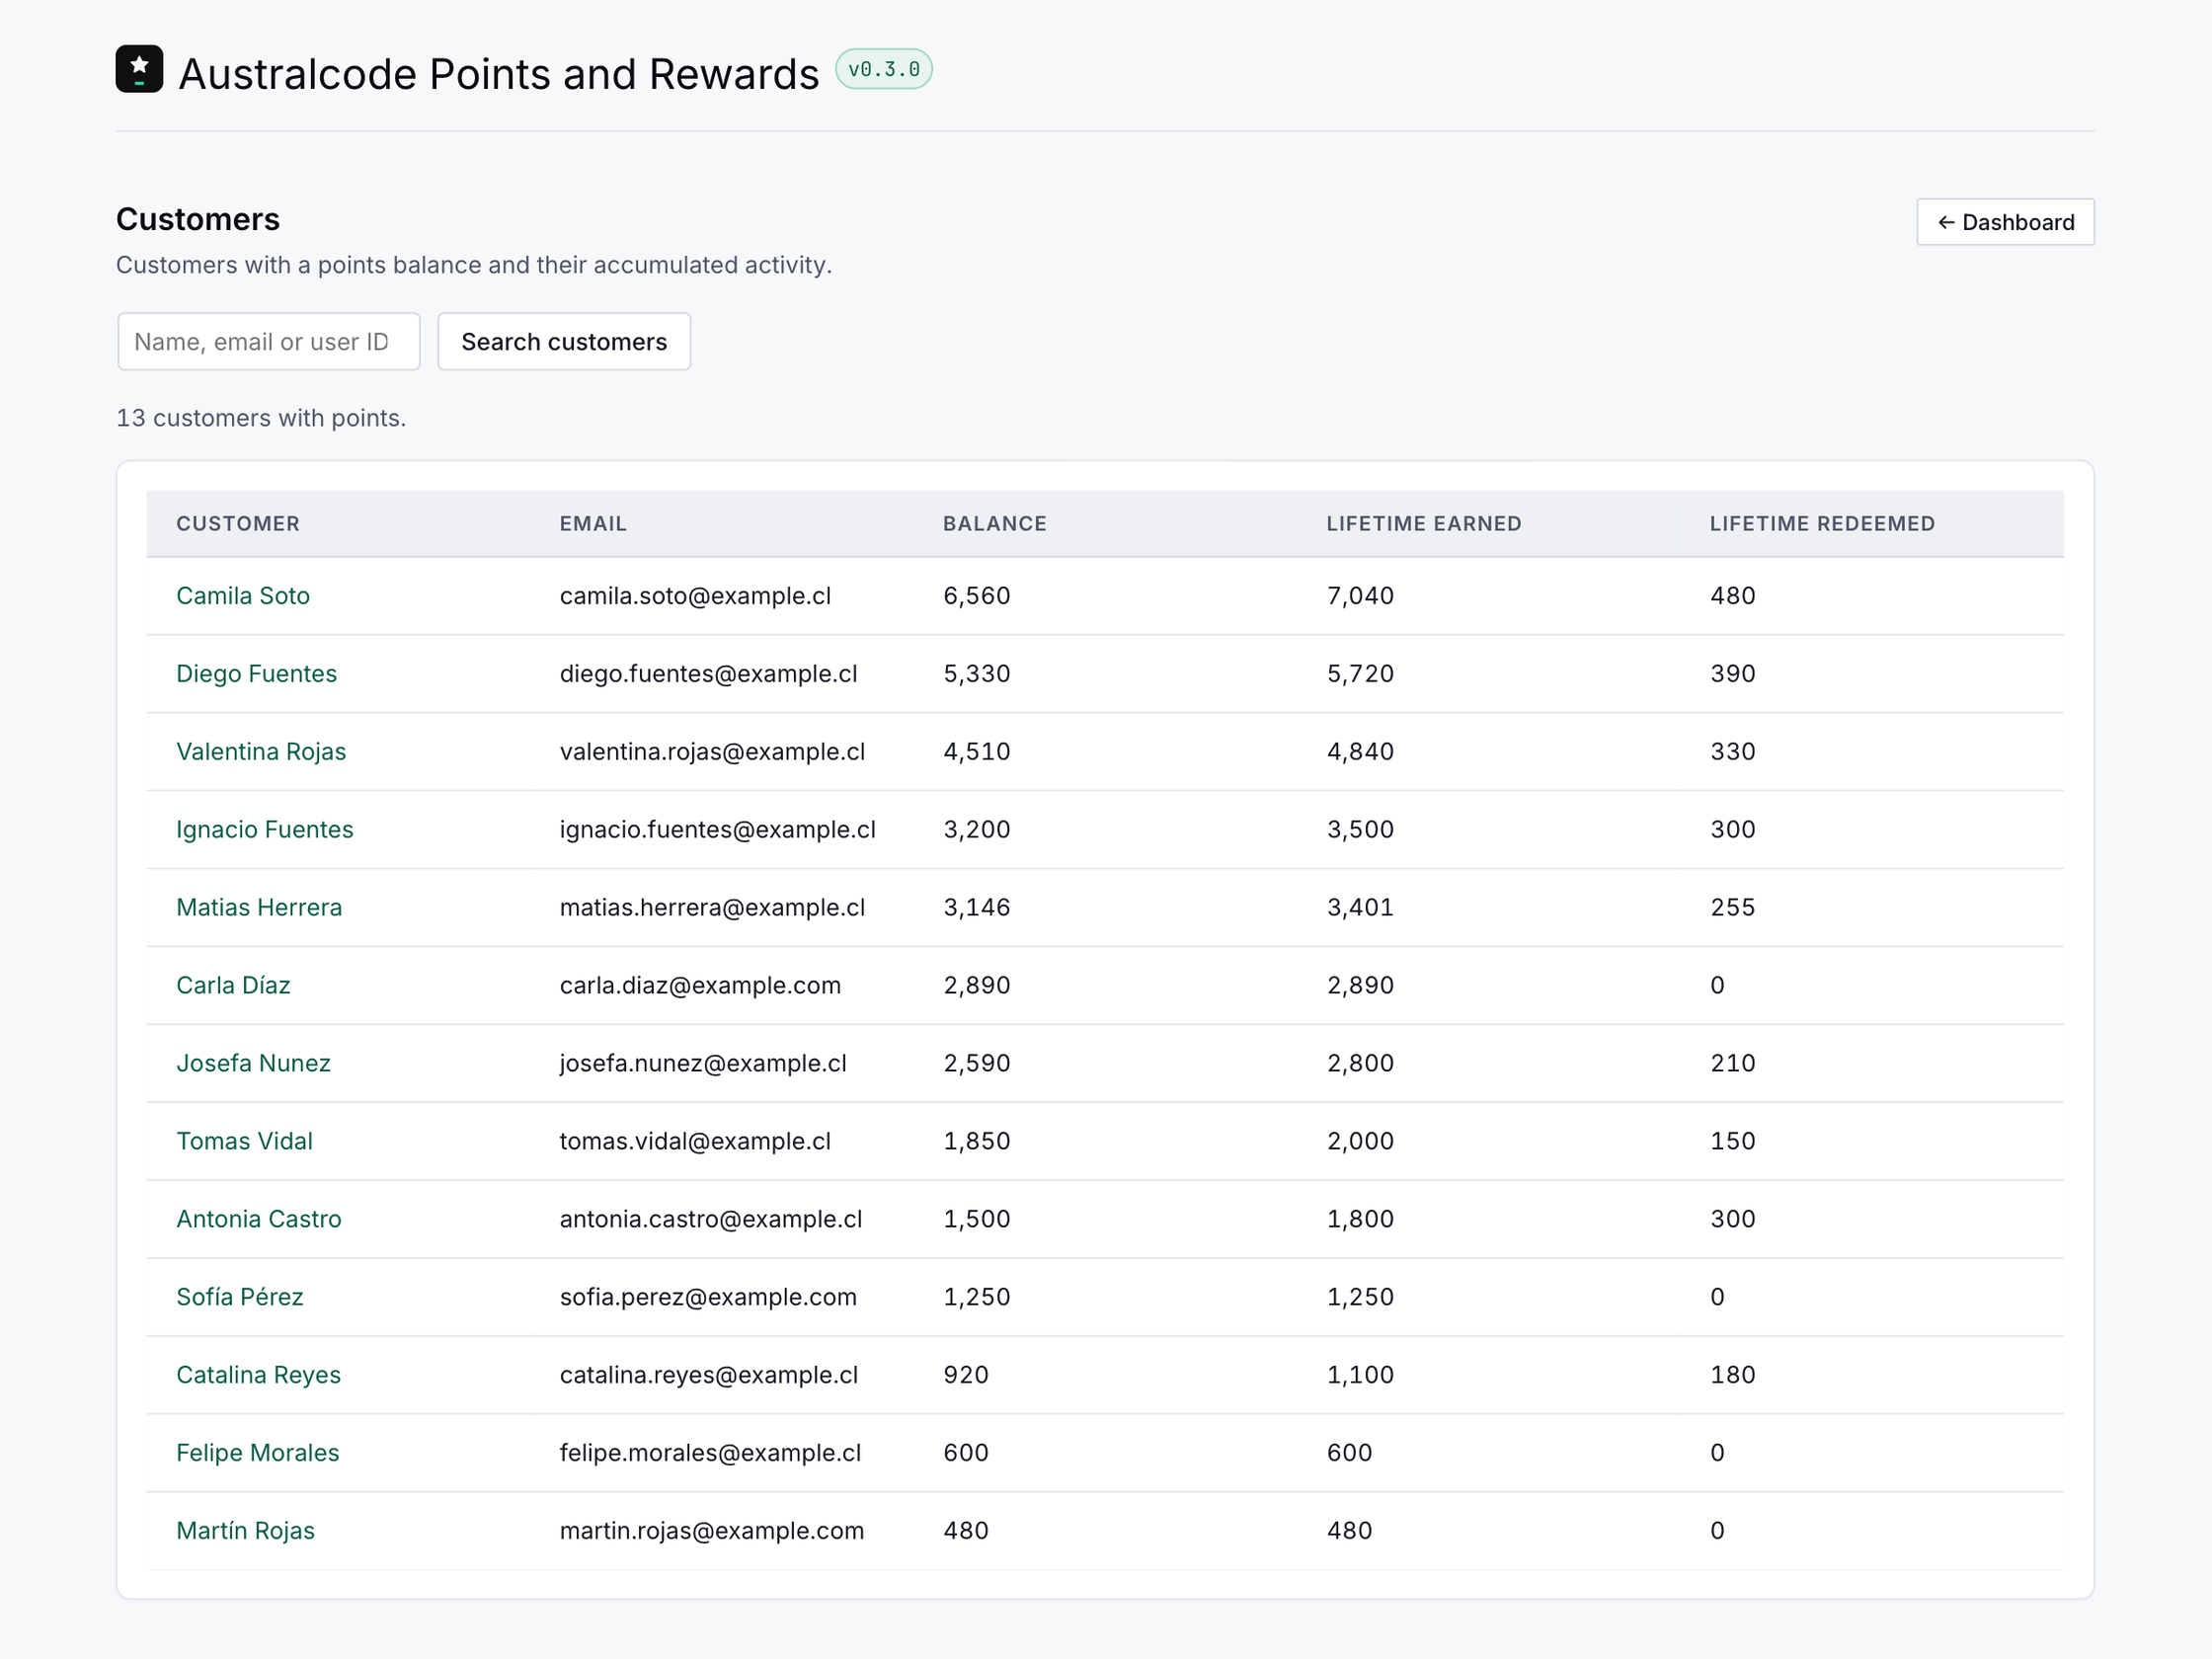The image size is (2212, 1659).
Task: Open Sofía Pérez's customer profile
Action: click(240, 1298)
